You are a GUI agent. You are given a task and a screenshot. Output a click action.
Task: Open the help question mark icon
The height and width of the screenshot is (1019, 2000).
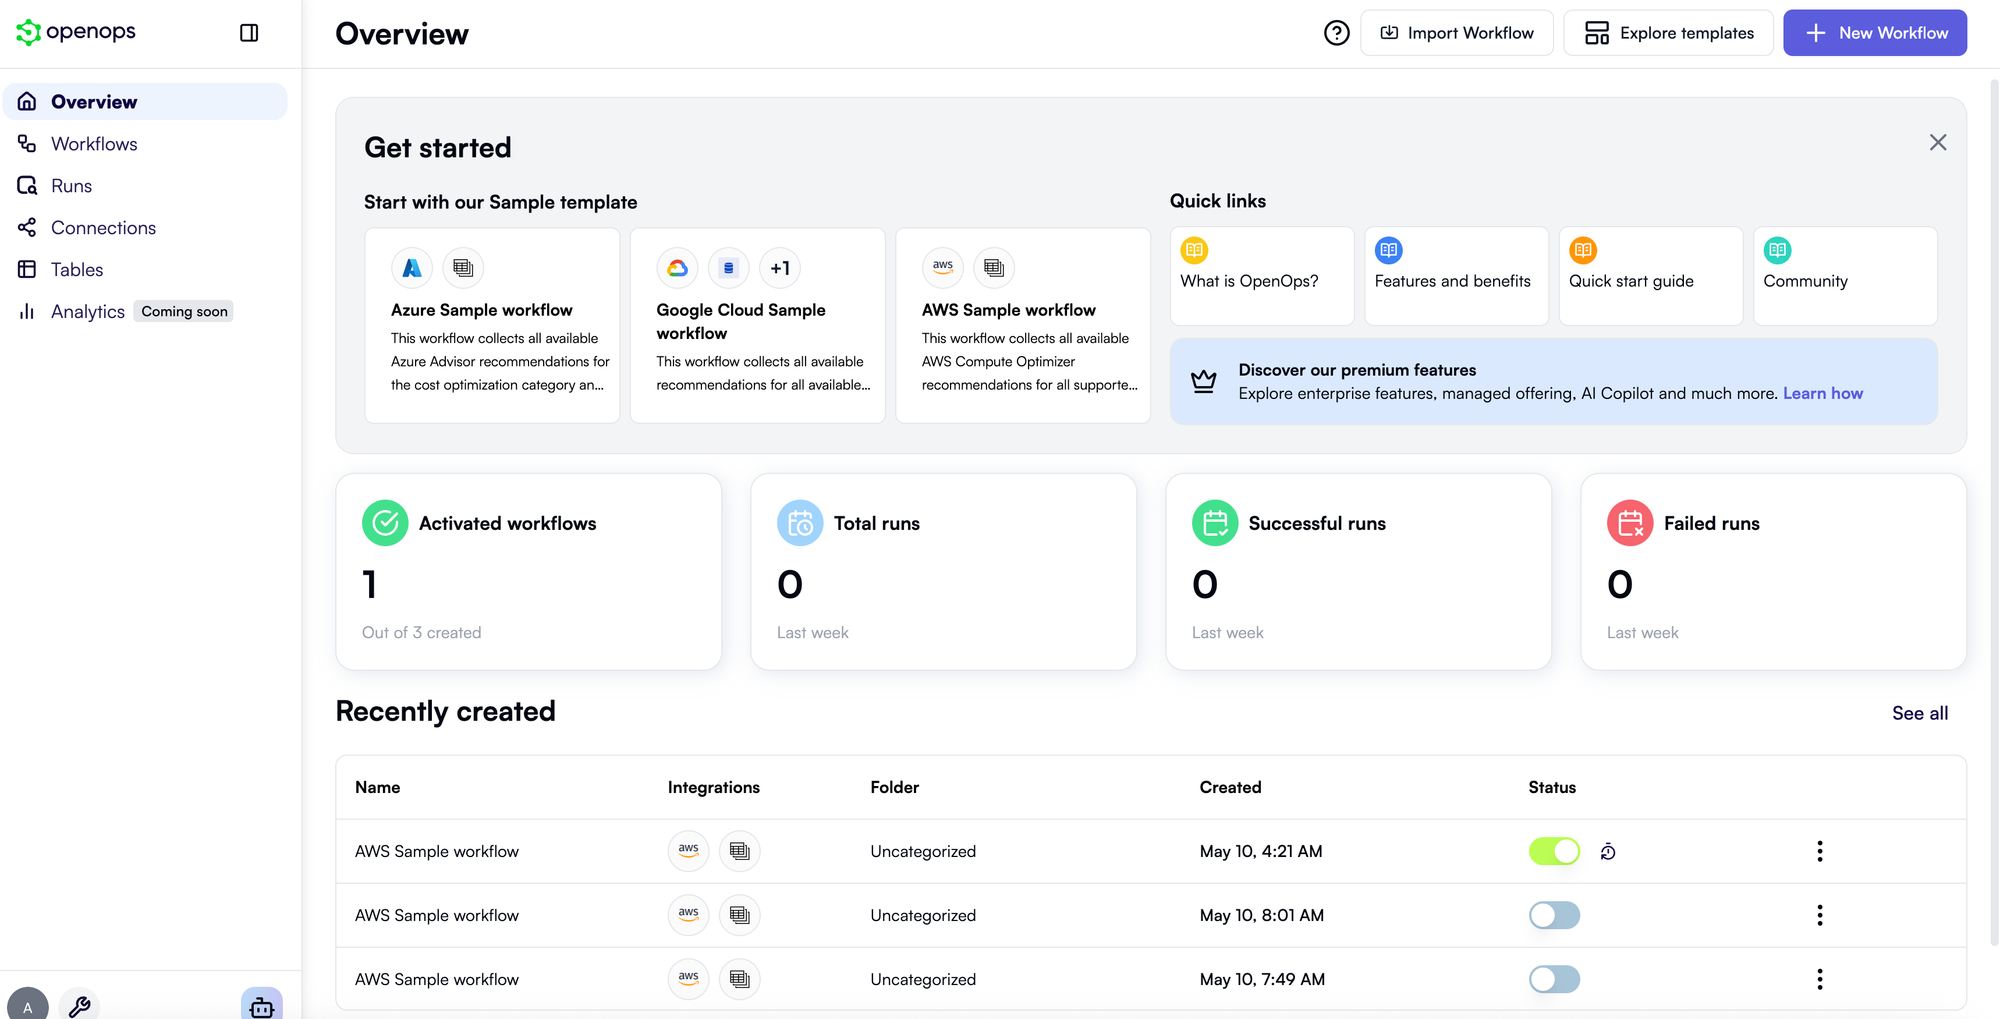point(1336,33)
